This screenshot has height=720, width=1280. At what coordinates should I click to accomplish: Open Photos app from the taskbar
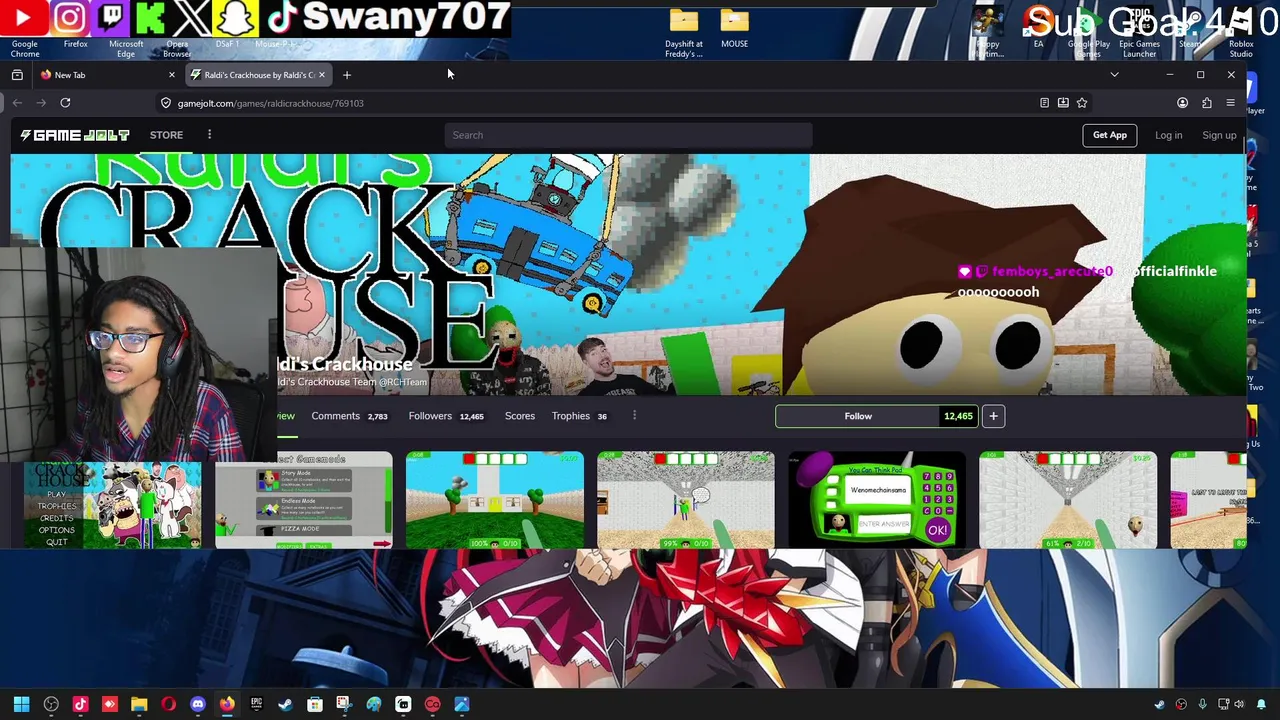461,704
